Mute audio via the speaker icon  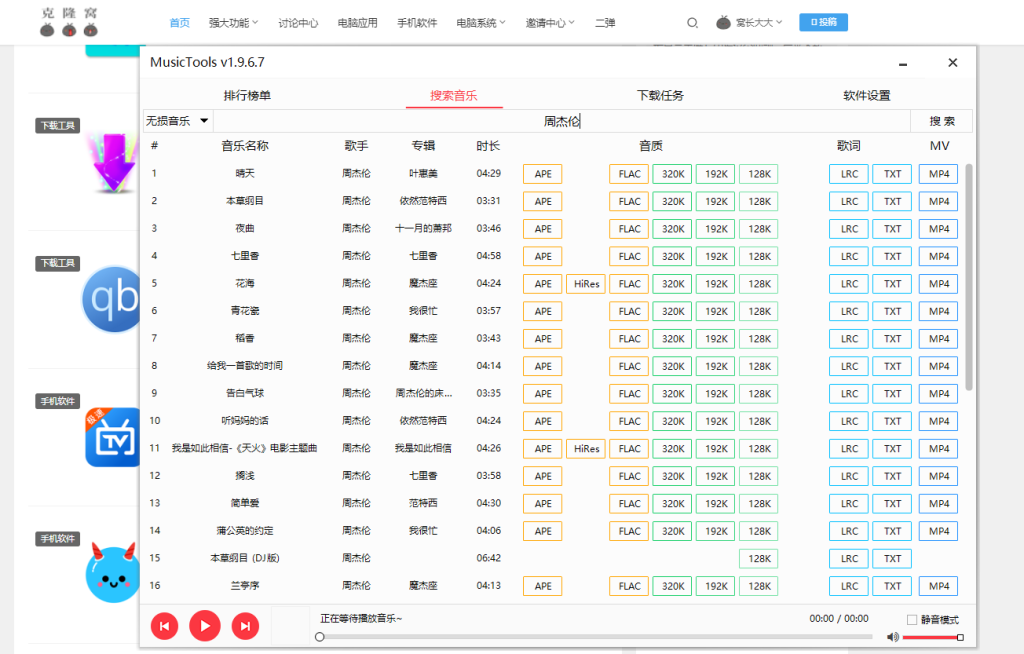point(893,637)
